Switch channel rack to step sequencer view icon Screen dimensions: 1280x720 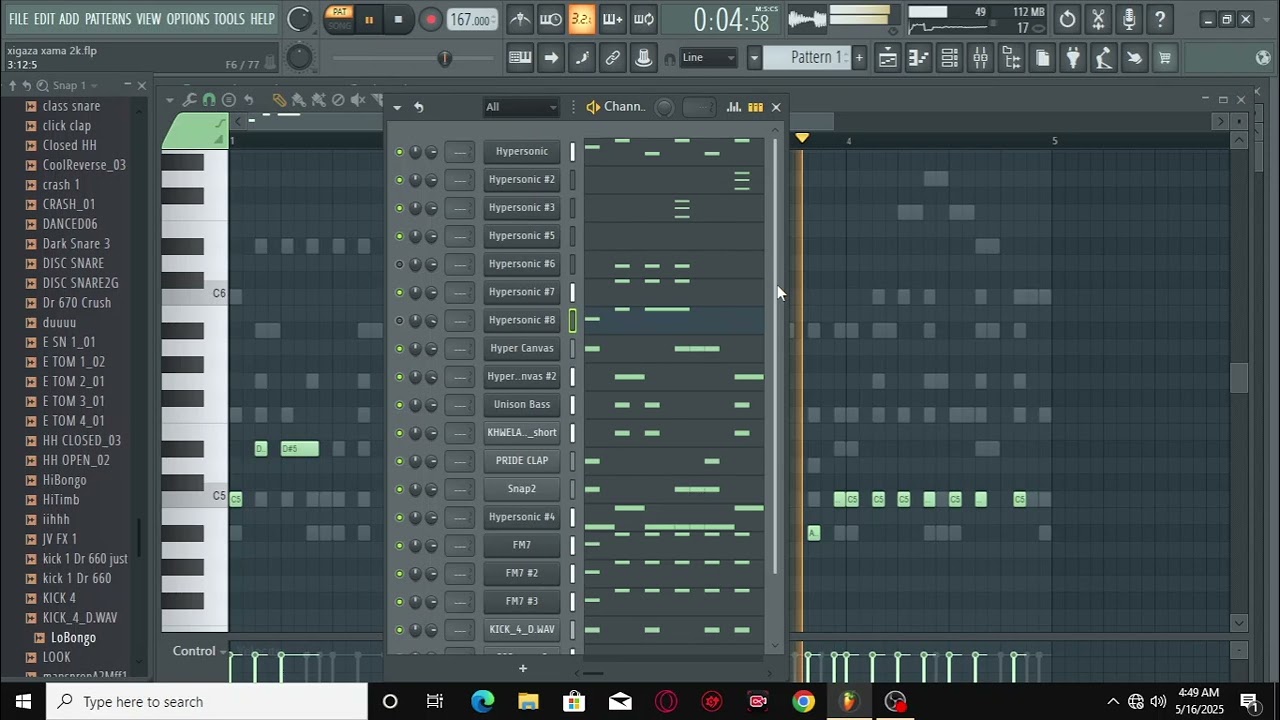tap(755, 107)
